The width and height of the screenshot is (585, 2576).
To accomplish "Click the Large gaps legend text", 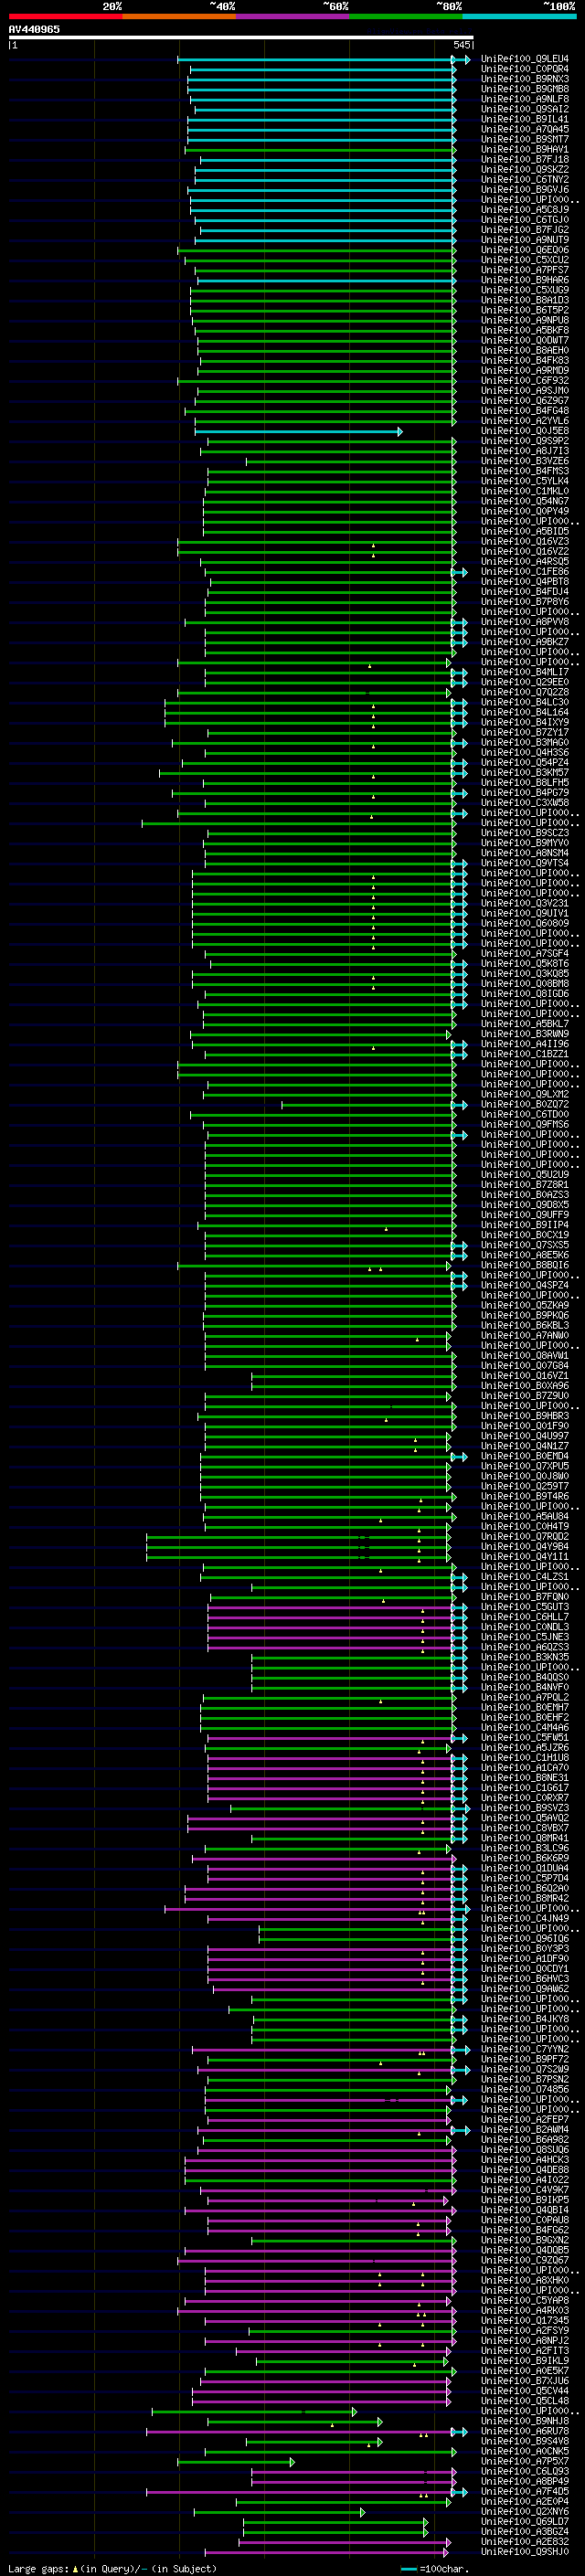I will point(112,2568).
